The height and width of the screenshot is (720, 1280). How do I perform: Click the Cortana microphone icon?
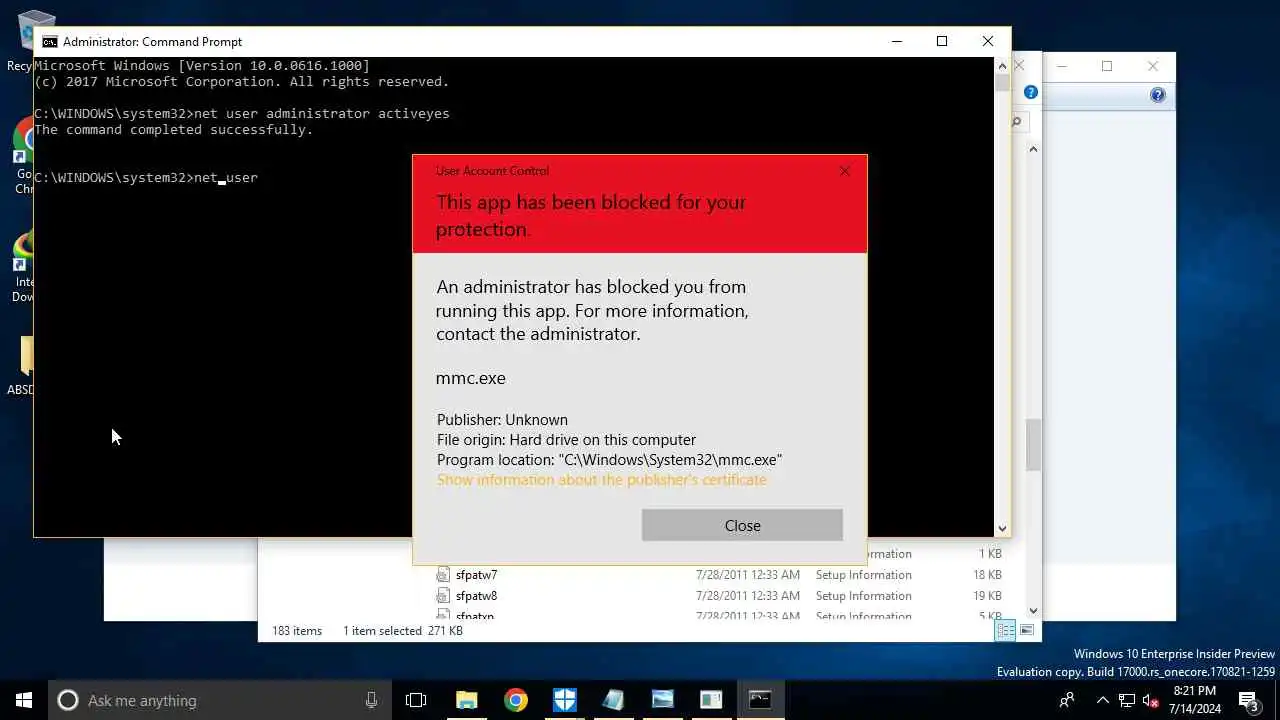pos(371,700)
